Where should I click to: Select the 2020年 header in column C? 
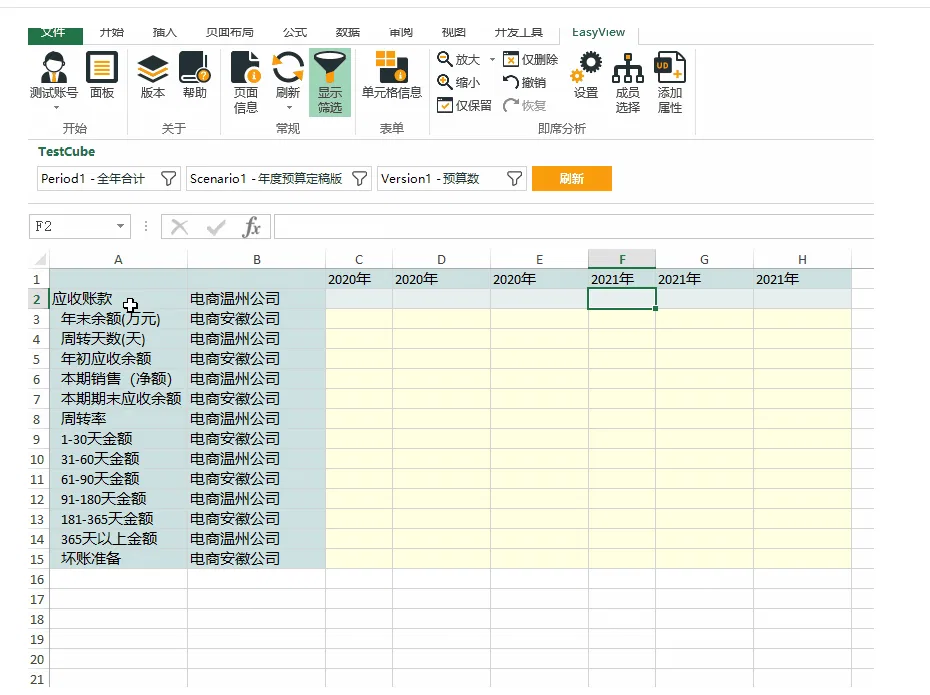(x=359, y=279)
